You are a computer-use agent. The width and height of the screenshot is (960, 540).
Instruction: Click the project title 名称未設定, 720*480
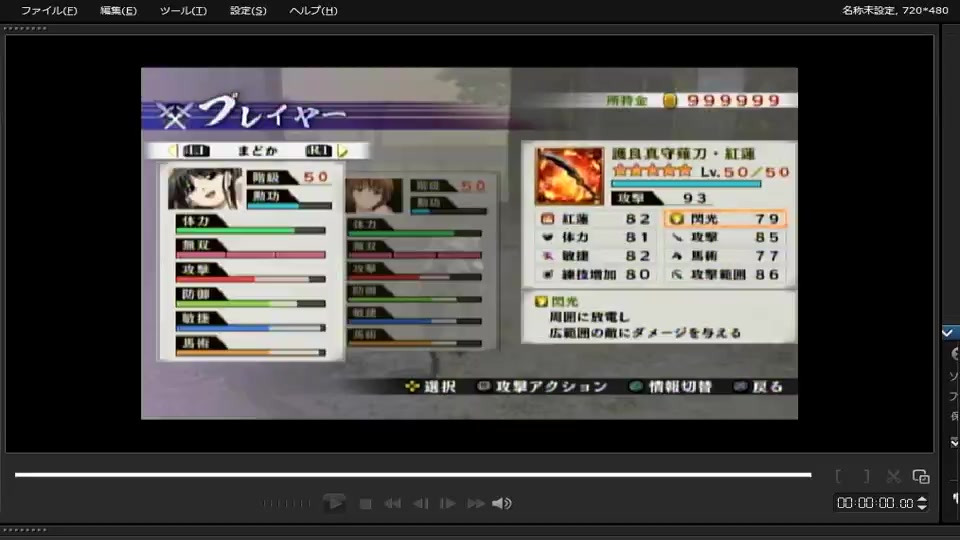[x=895, y=10]
